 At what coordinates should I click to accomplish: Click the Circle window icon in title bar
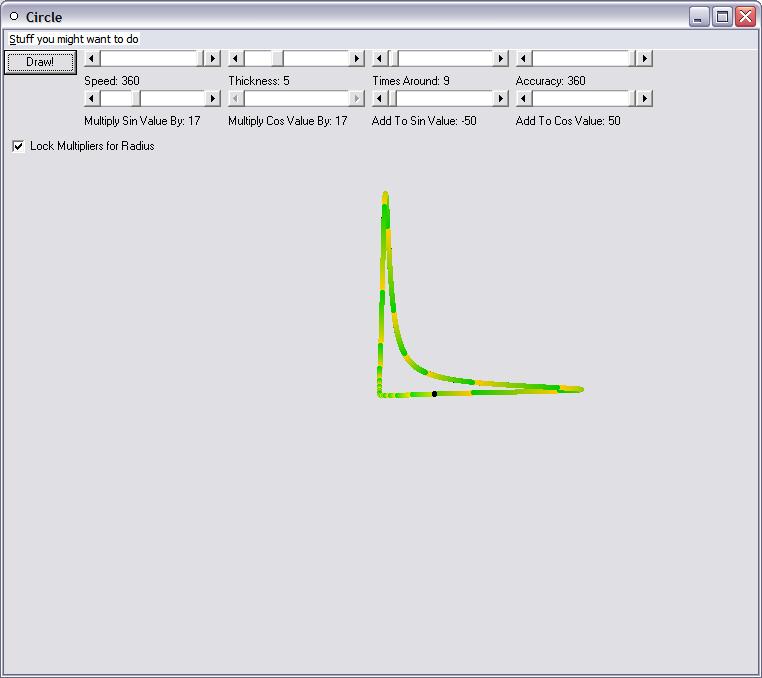tap(14, 16)
